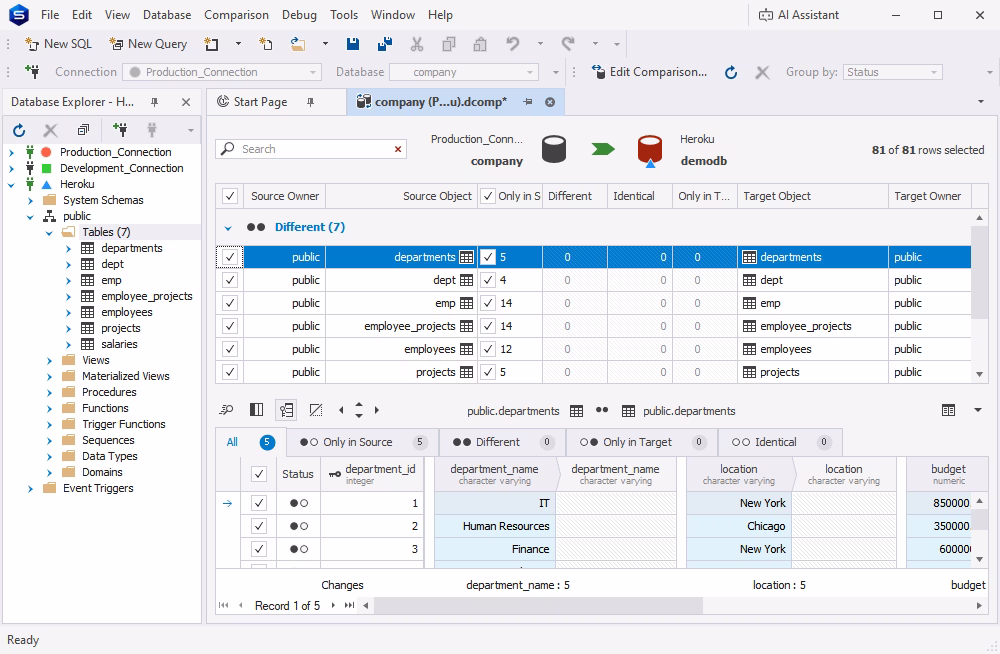This screenshot has height=654, width=1000.
Task: Expand the departments table node
Action: tap(68, 249)
